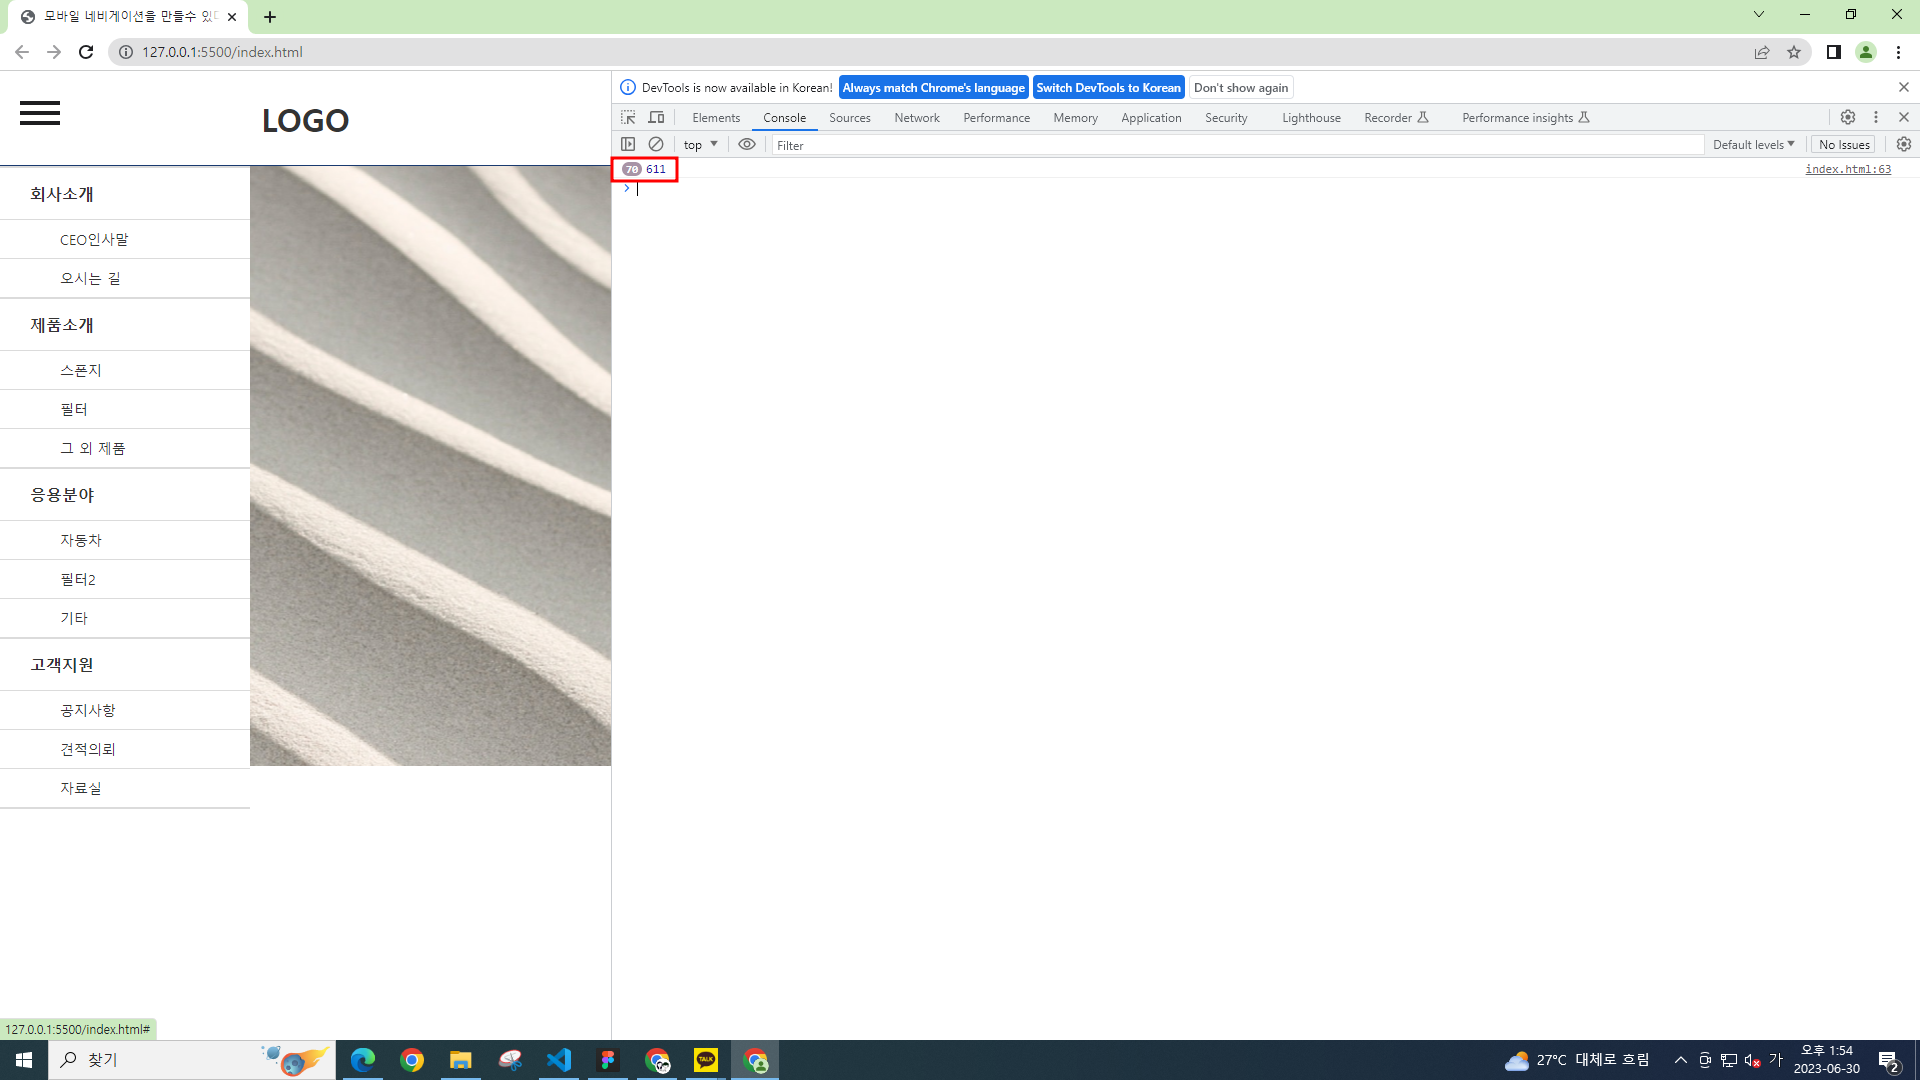1920x1080 pixels.
Task: Open Visual Studio Code from taskbar
Action: pyautogui.click(x=559, y=1060)
